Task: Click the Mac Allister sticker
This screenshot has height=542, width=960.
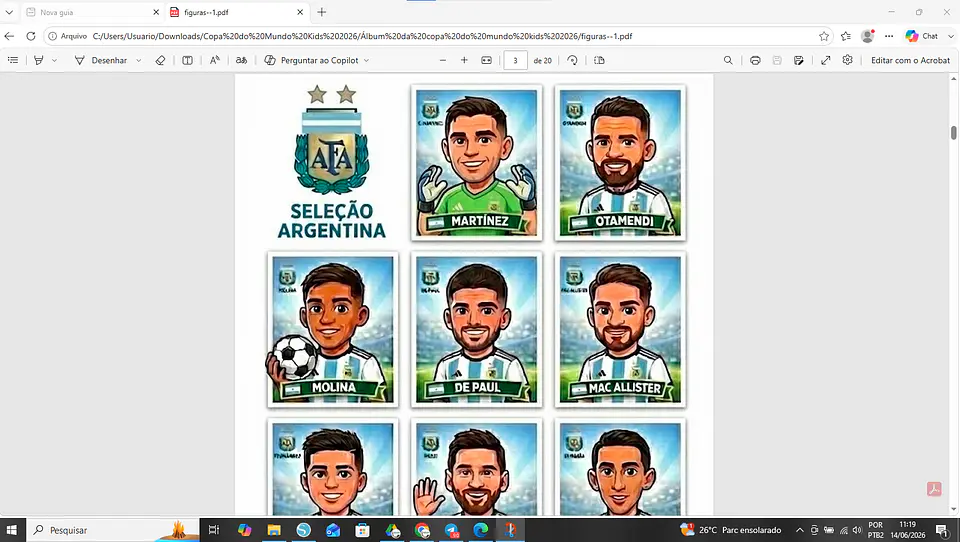Action: pyautogui.click(x=620, y=329)
